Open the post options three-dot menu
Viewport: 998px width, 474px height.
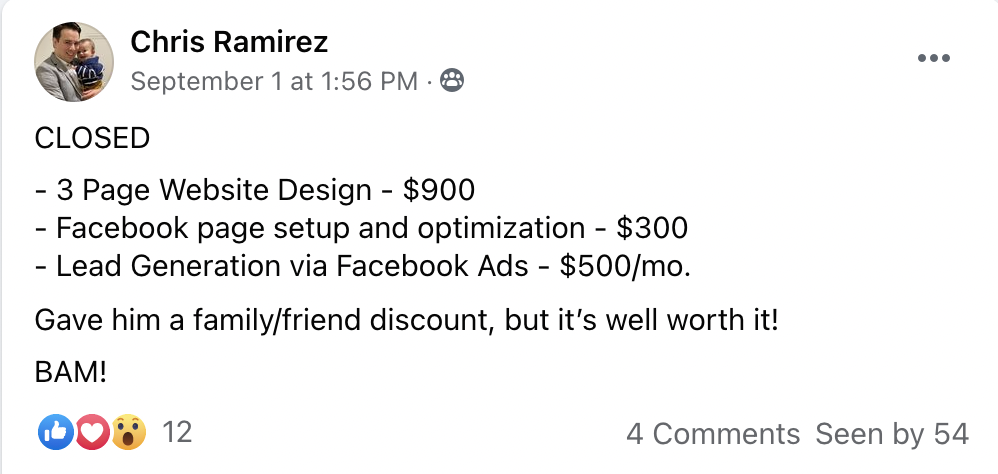(933, 59)
